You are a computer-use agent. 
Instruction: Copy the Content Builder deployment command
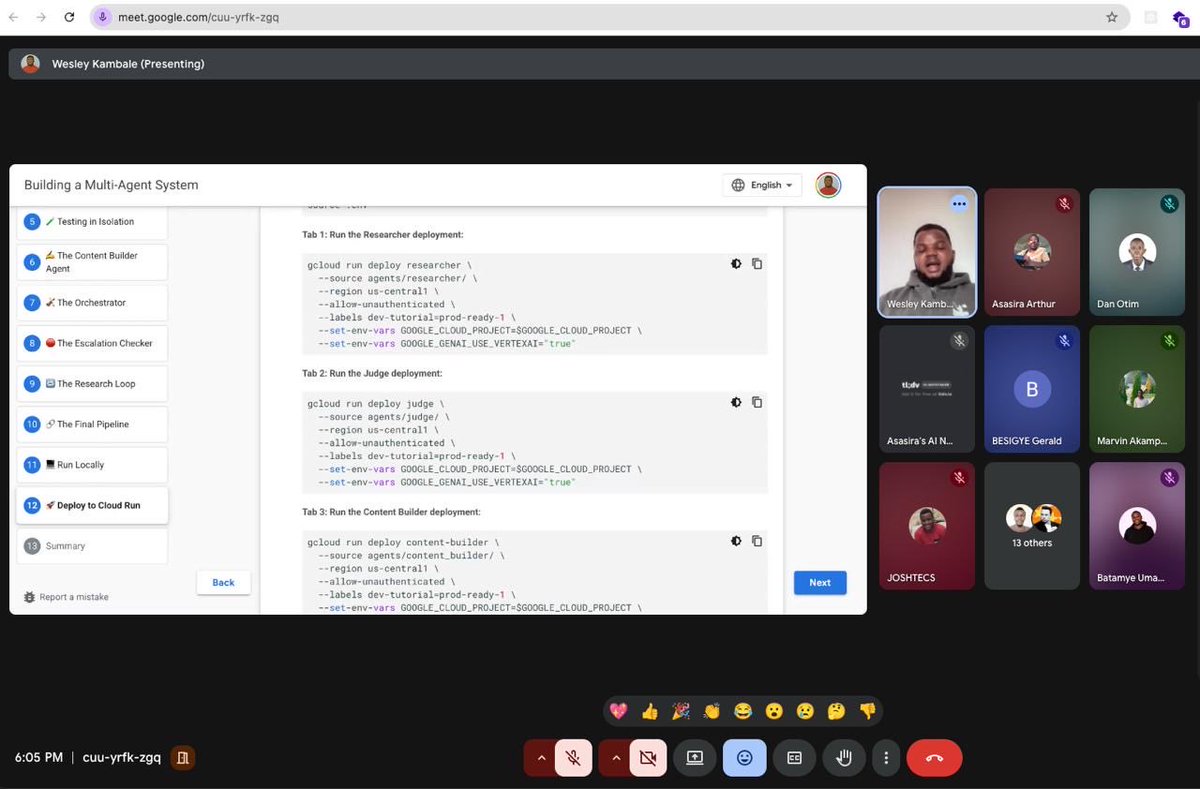757,541
